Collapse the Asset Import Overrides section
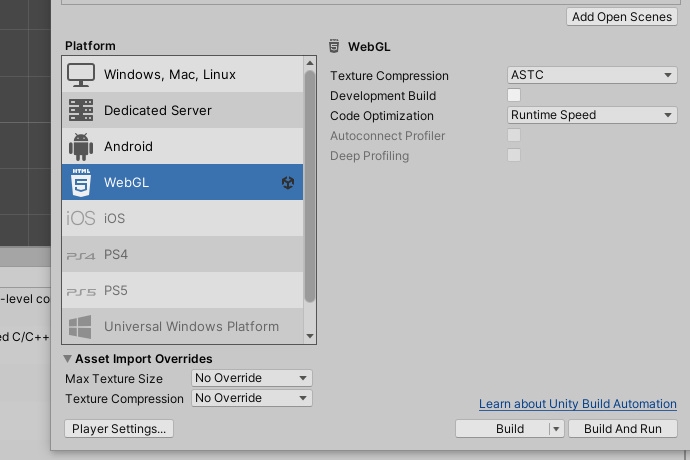Screen dimensions: 690x460 68,359
